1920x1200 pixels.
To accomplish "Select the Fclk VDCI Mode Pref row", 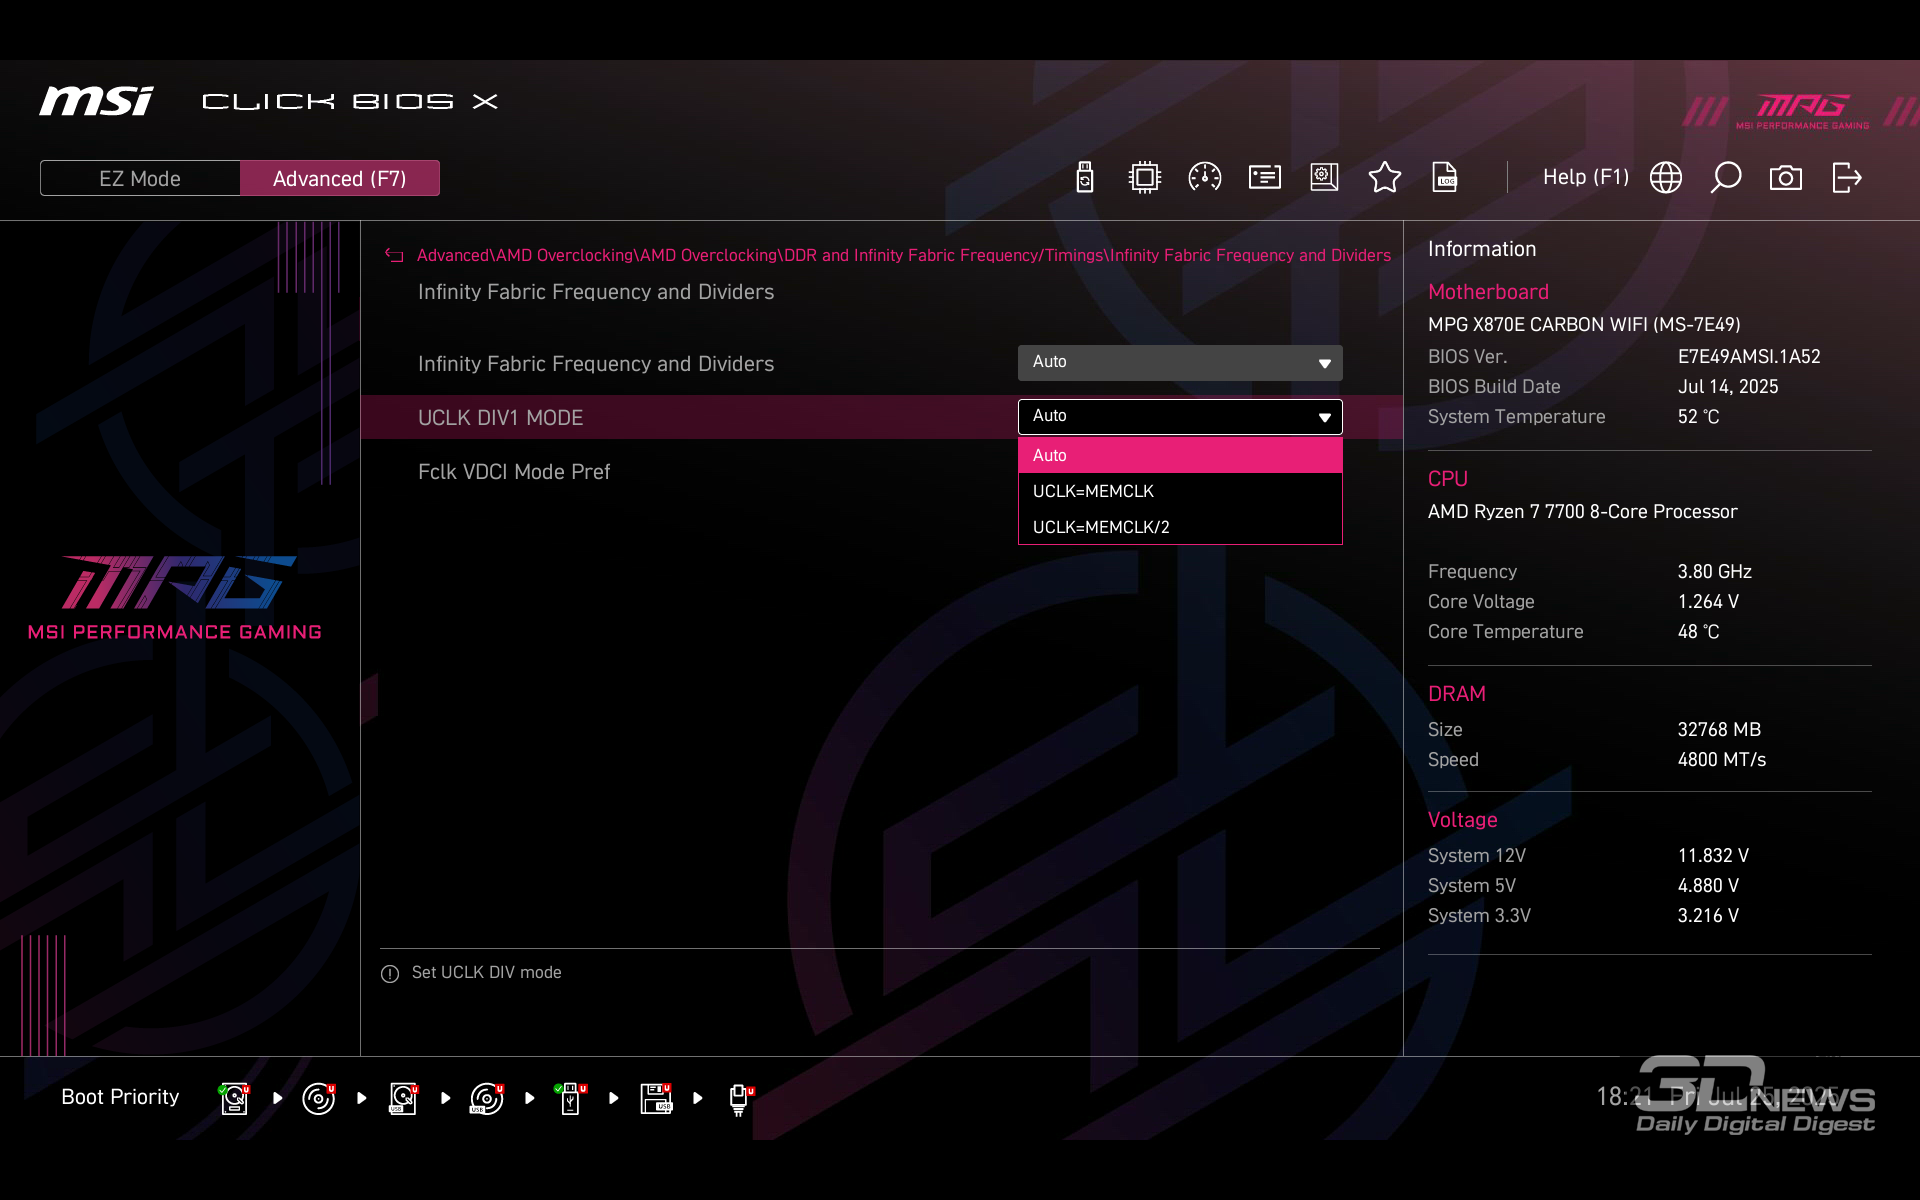I will point(514,472).
